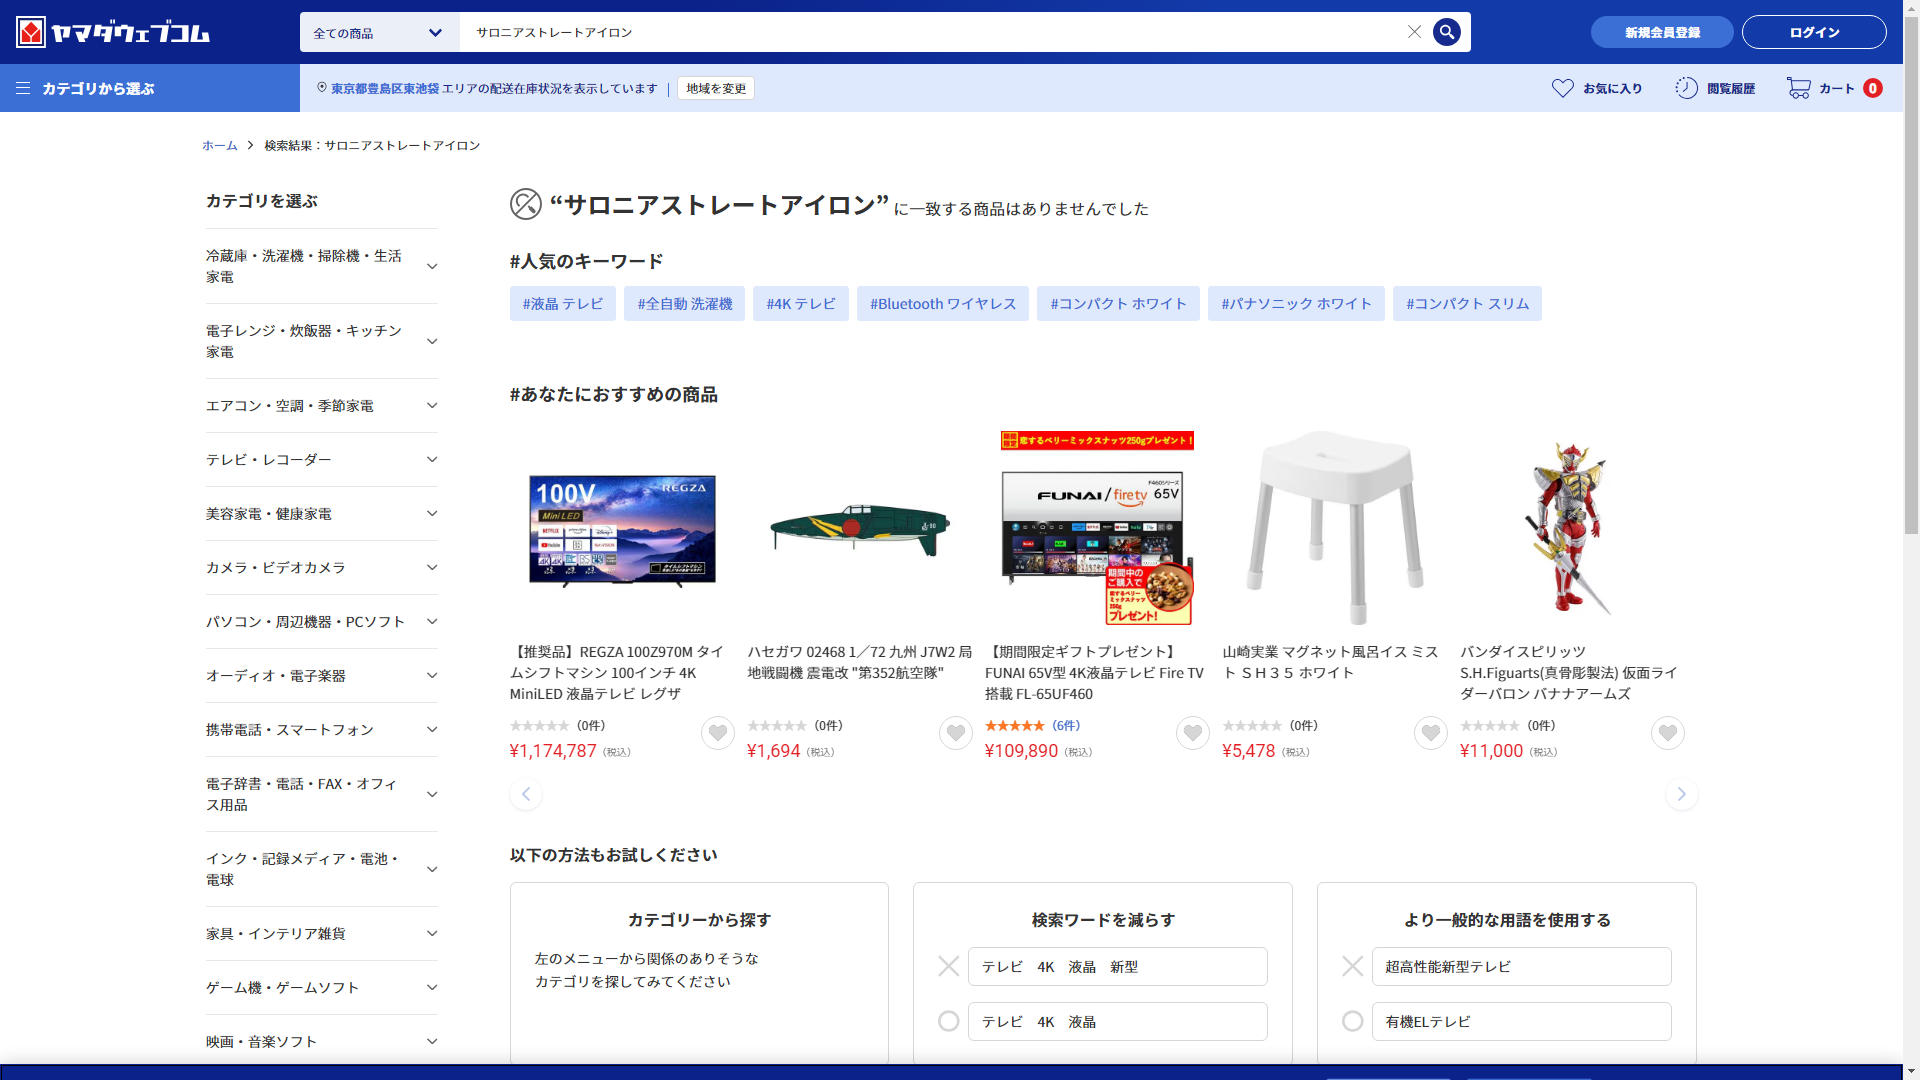Favorite the Bandai S.H.Figuarts figure

point(1667,733)
